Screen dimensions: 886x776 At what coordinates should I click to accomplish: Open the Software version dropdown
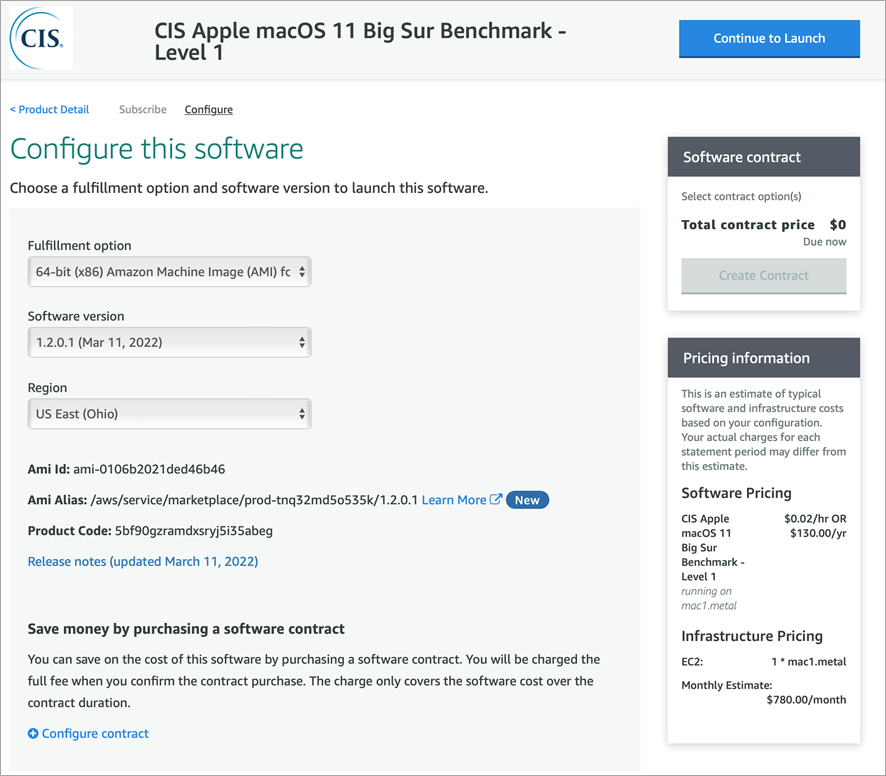[170, 343]
